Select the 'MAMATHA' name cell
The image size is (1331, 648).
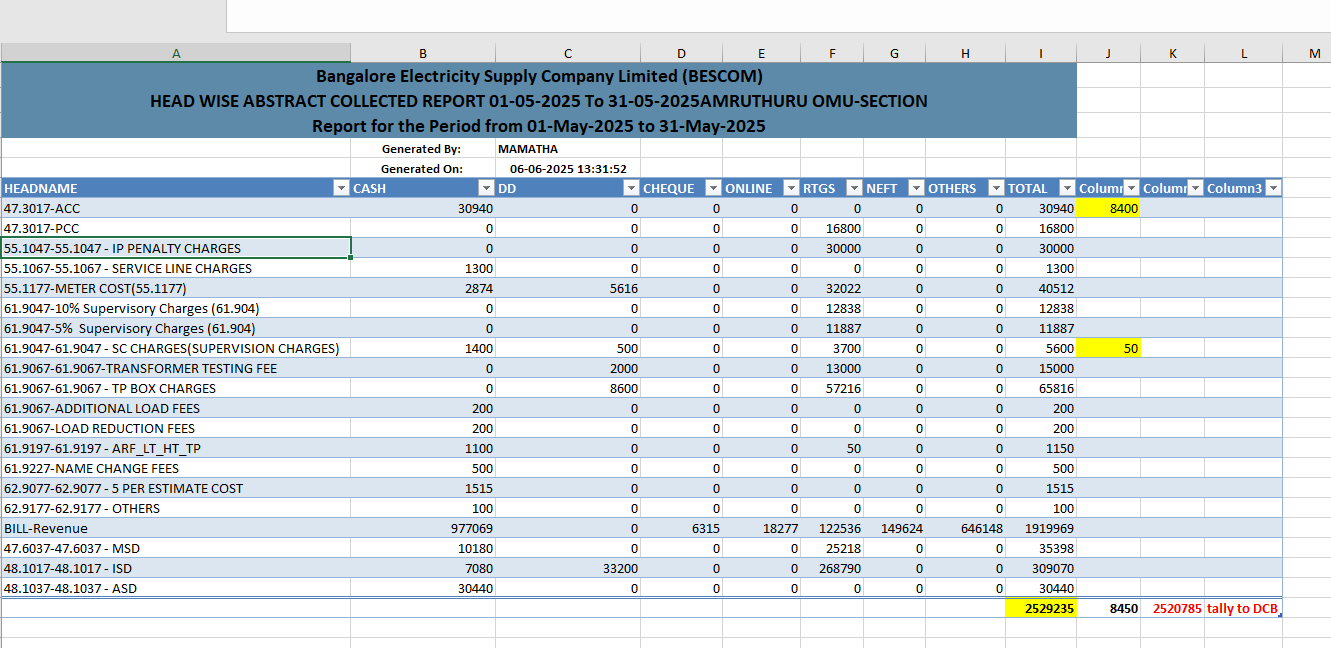point(568,149)
